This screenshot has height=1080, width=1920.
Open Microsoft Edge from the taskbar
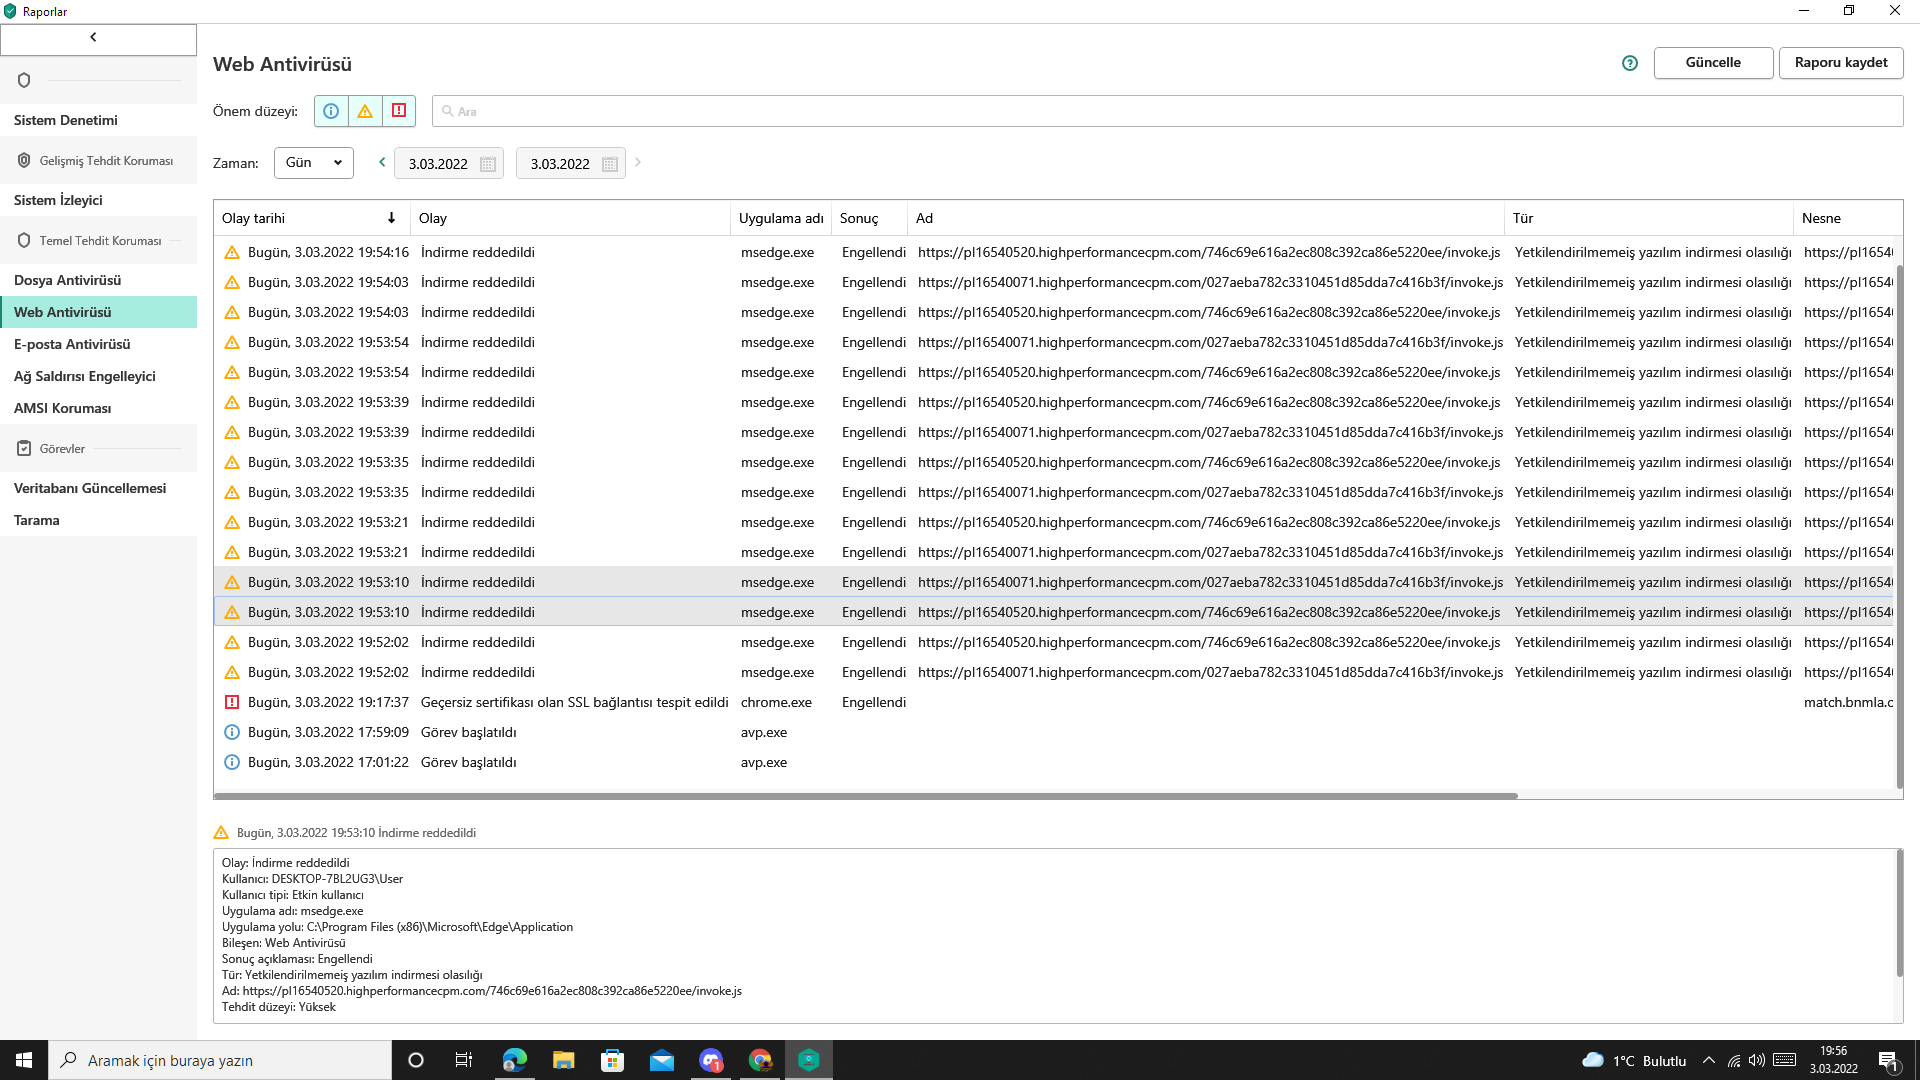coord(515,1060)
